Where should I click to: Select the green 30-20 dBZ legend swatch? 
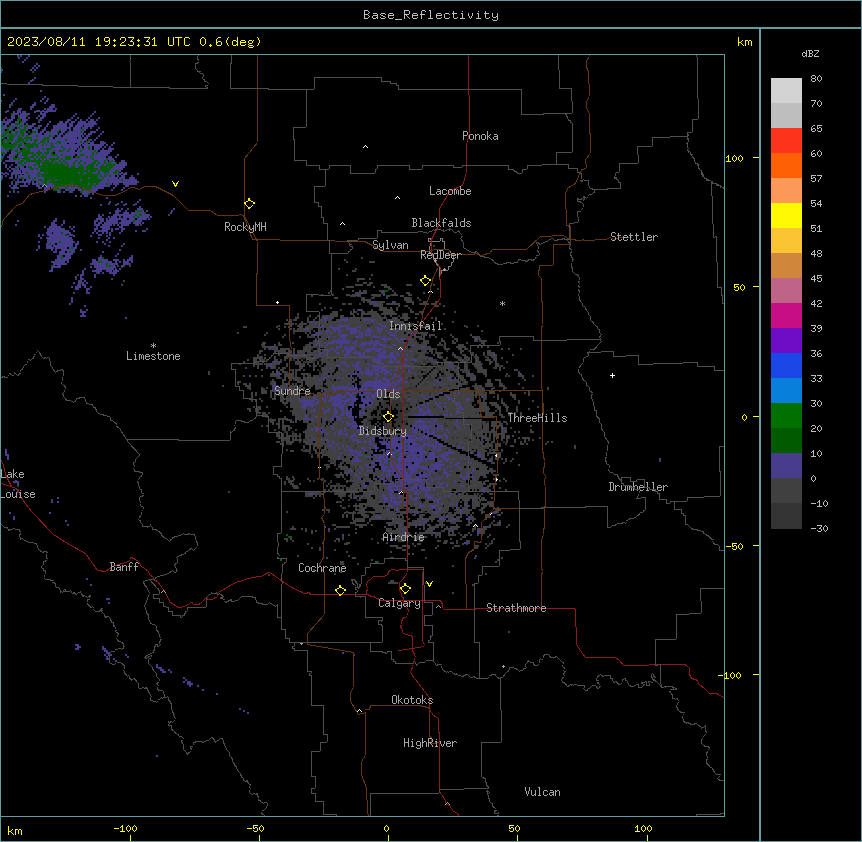[x=786, y=416]
